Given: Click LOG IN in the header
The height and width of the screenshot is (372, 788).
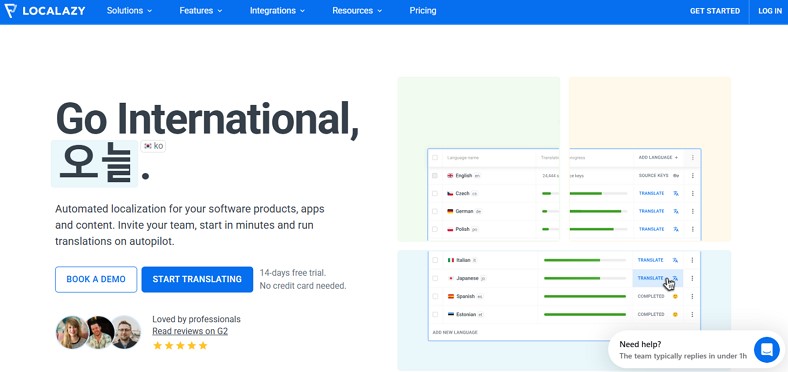Looking at the screenshot, I should pyautogui.click(x=770, y=11).
